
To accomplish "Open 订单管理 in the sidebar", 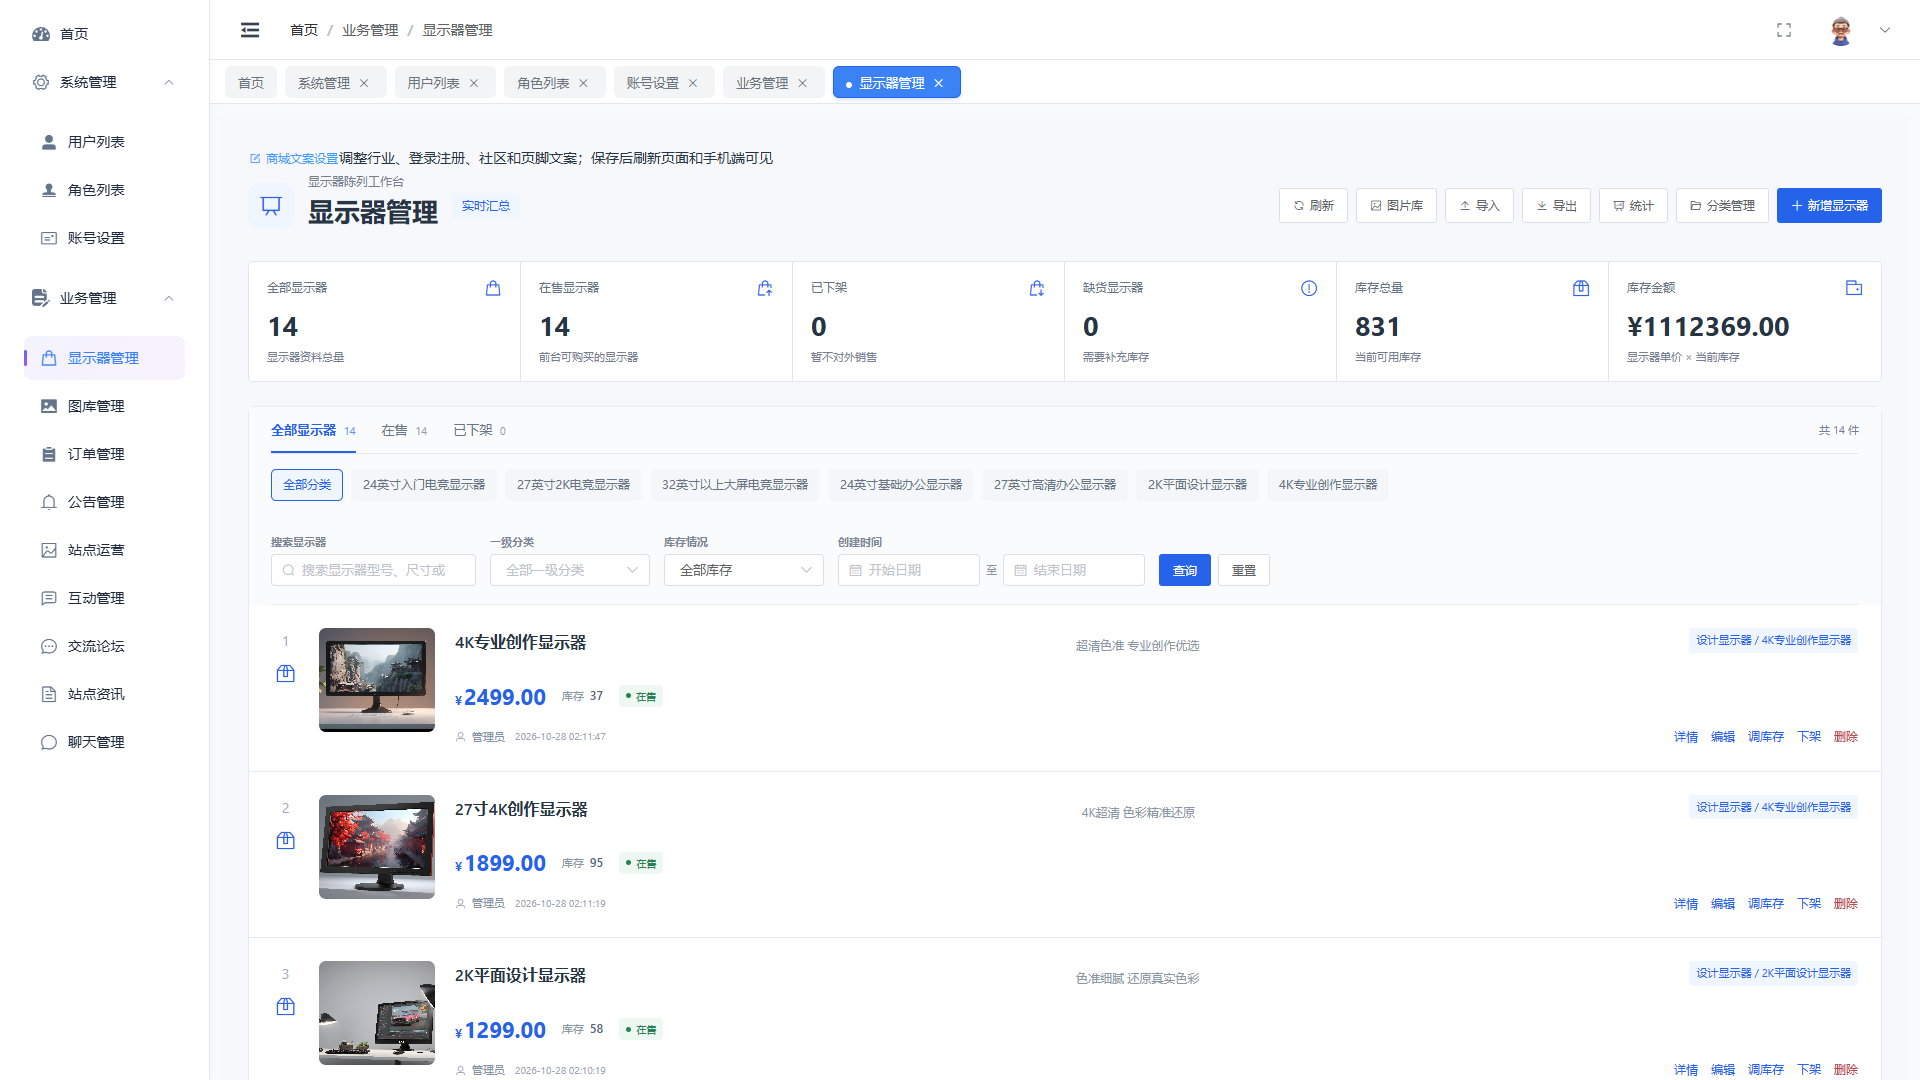I will point(104,454).
